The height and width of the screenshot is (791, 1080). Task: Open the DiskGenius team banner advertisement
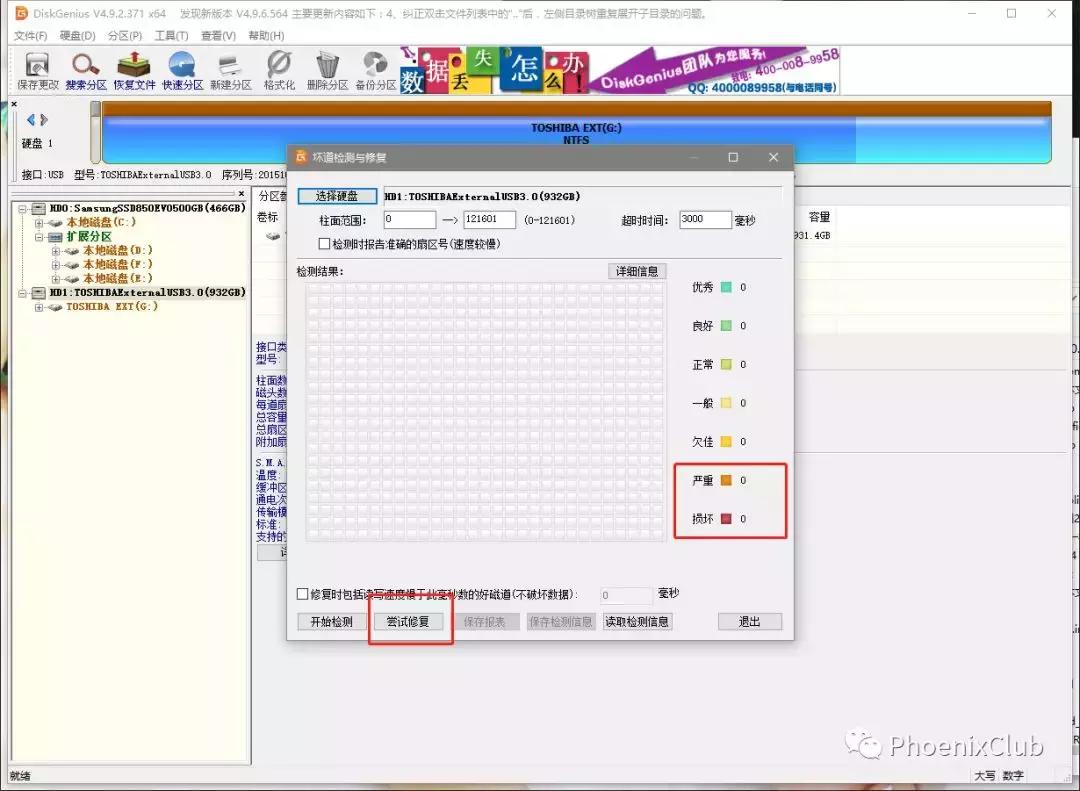point(619,70)
